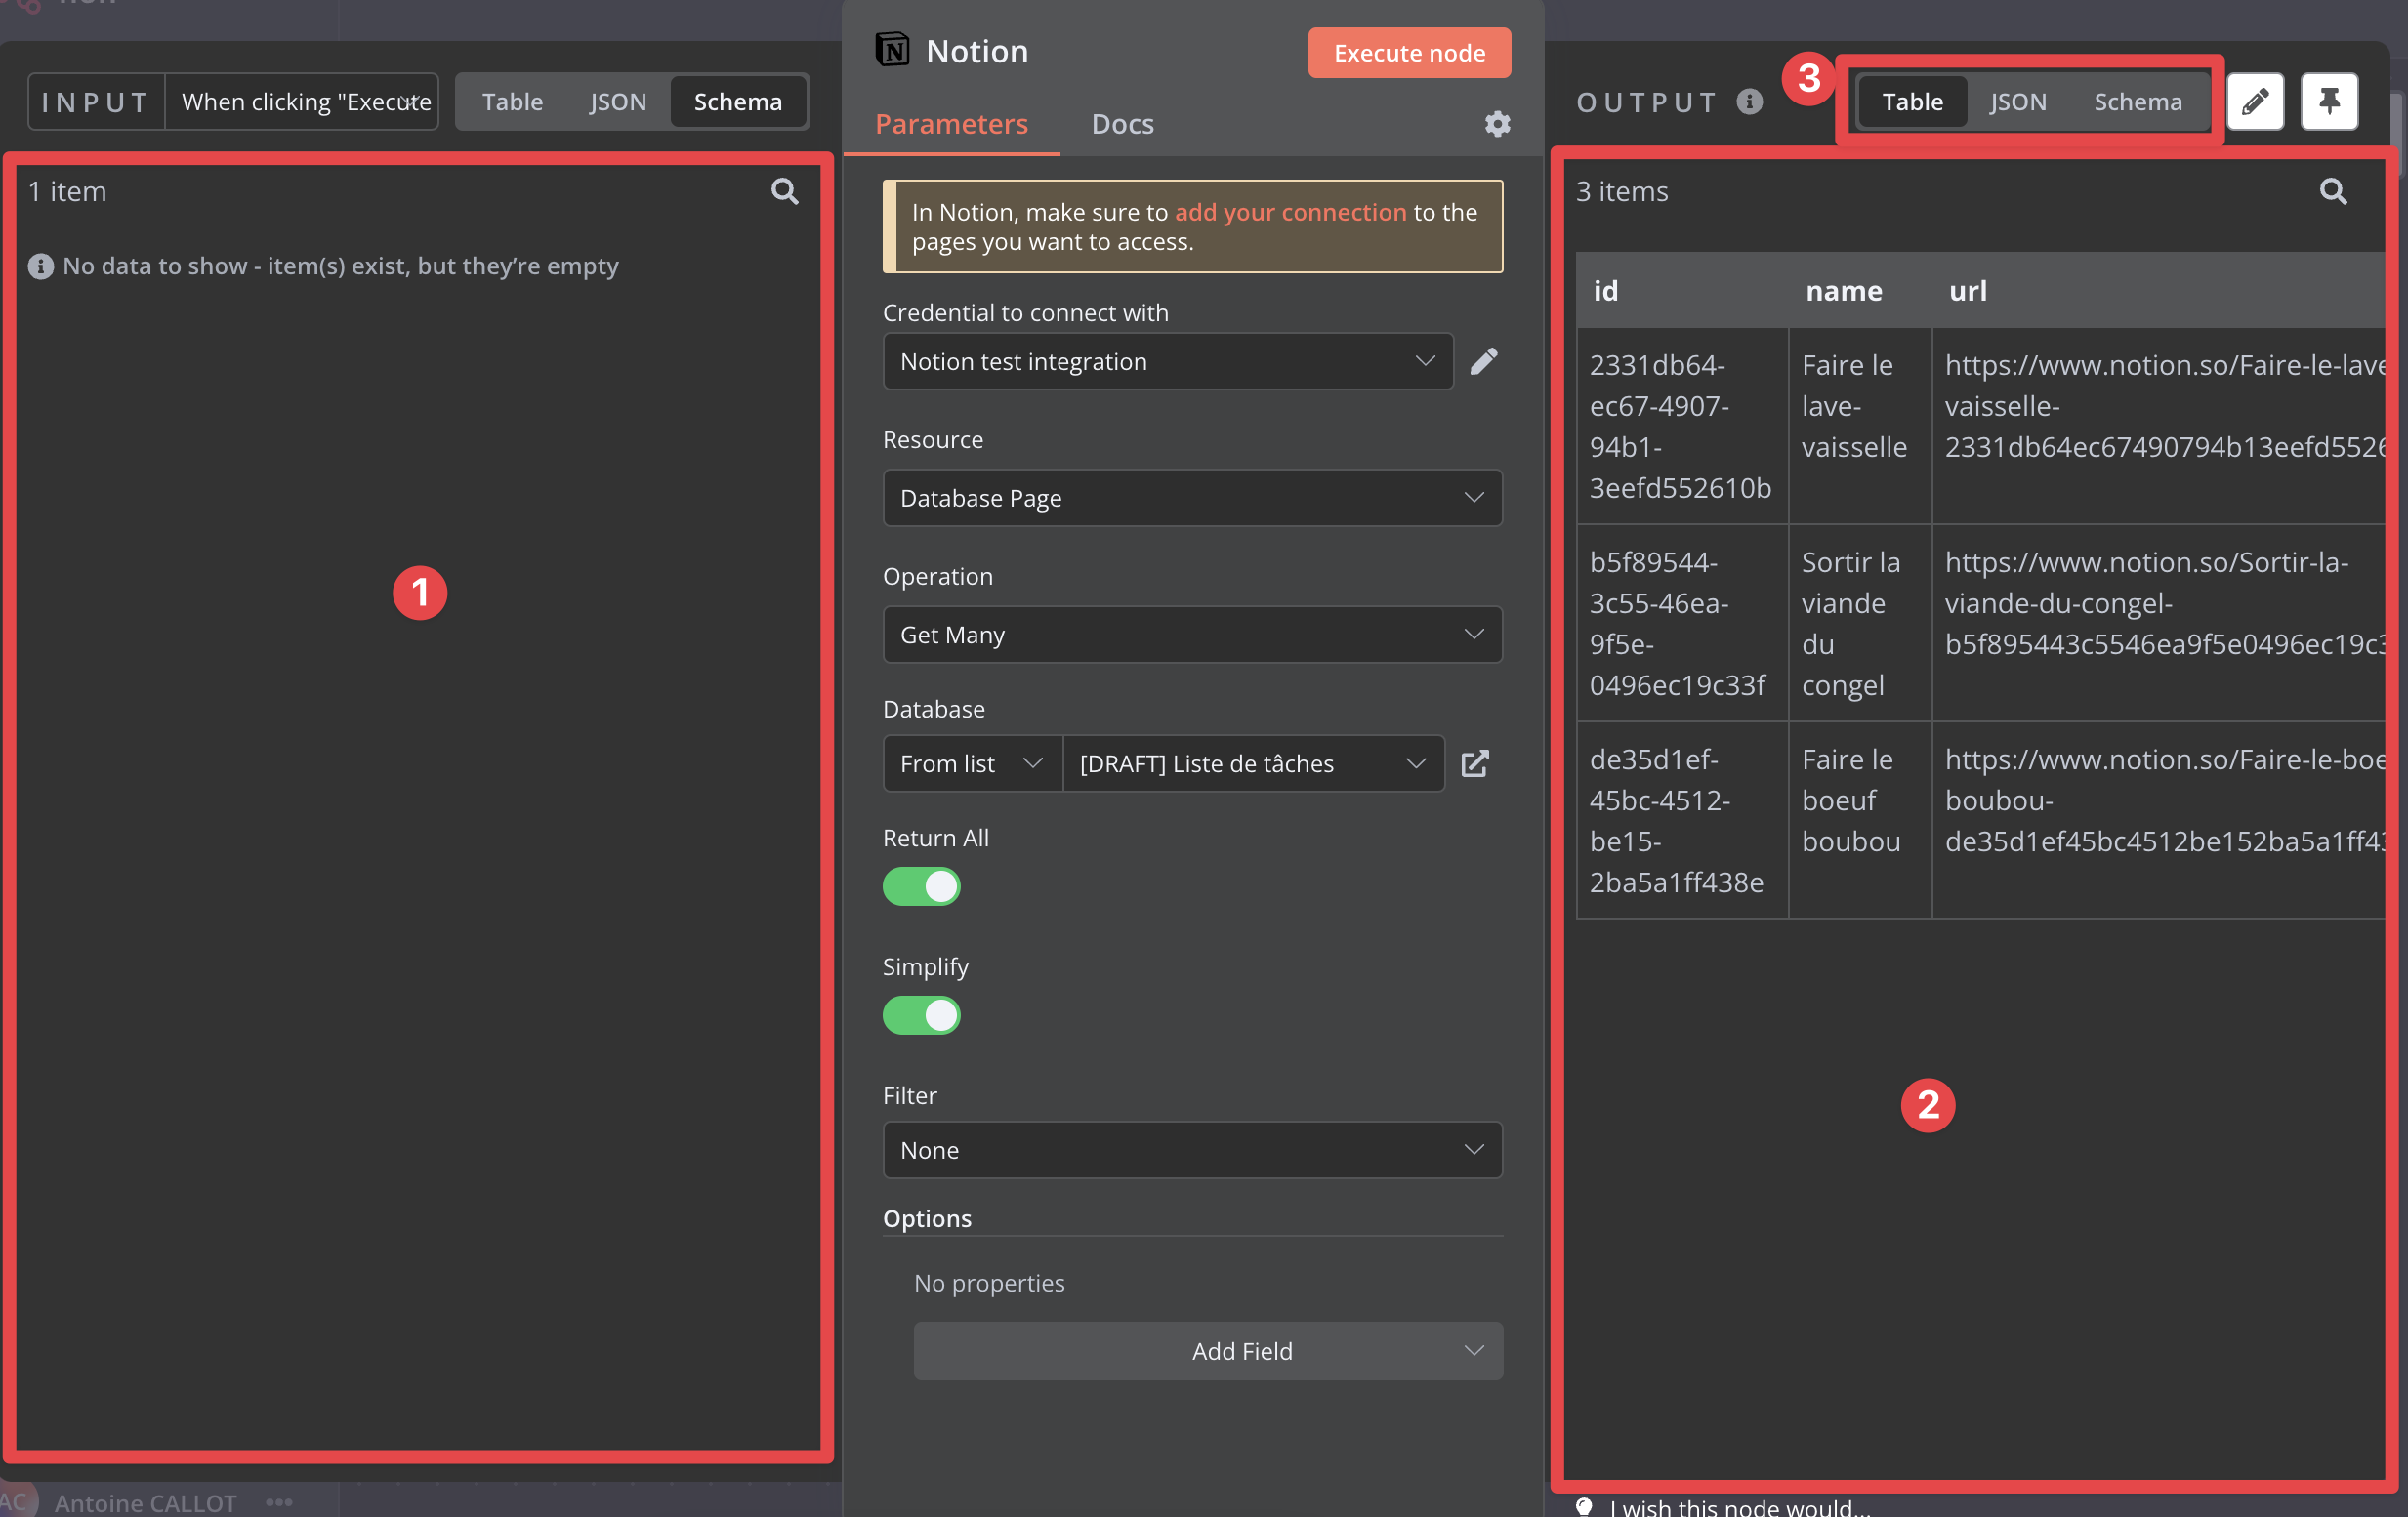Toggle the Return All switch
The width and height of the screenshot is (2408, 1517).
click(x=921, y=886)
